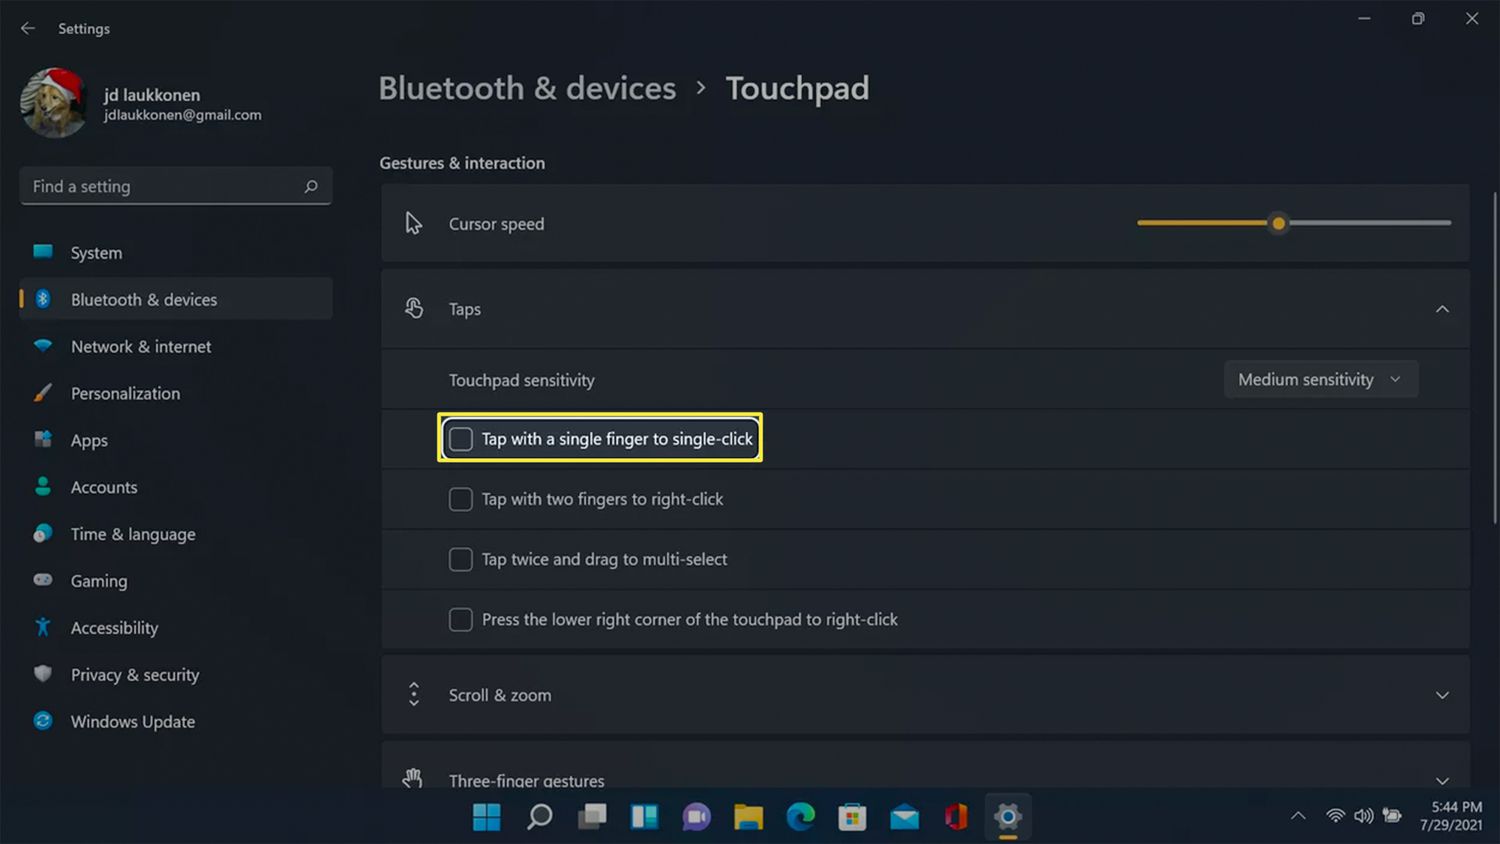
Task: Click the Bluetooth & devices breadcrumb link
Action: 527,88
